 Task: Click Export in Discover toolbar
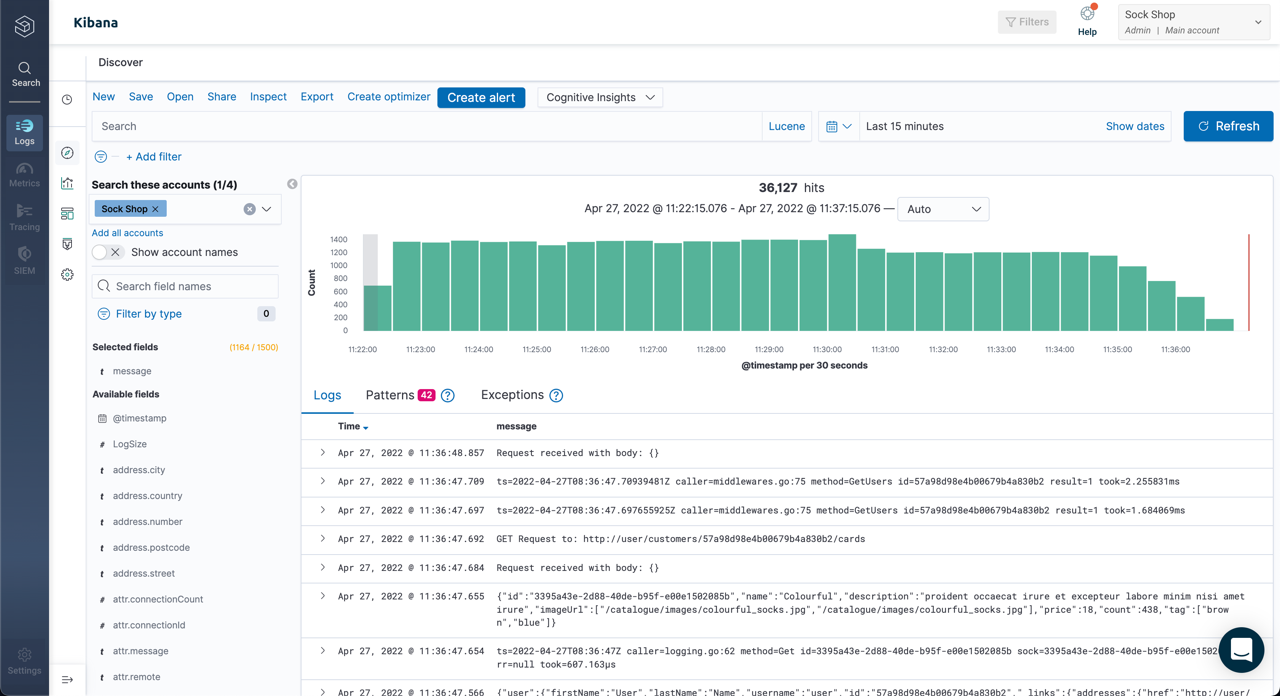tap(317, 97)
